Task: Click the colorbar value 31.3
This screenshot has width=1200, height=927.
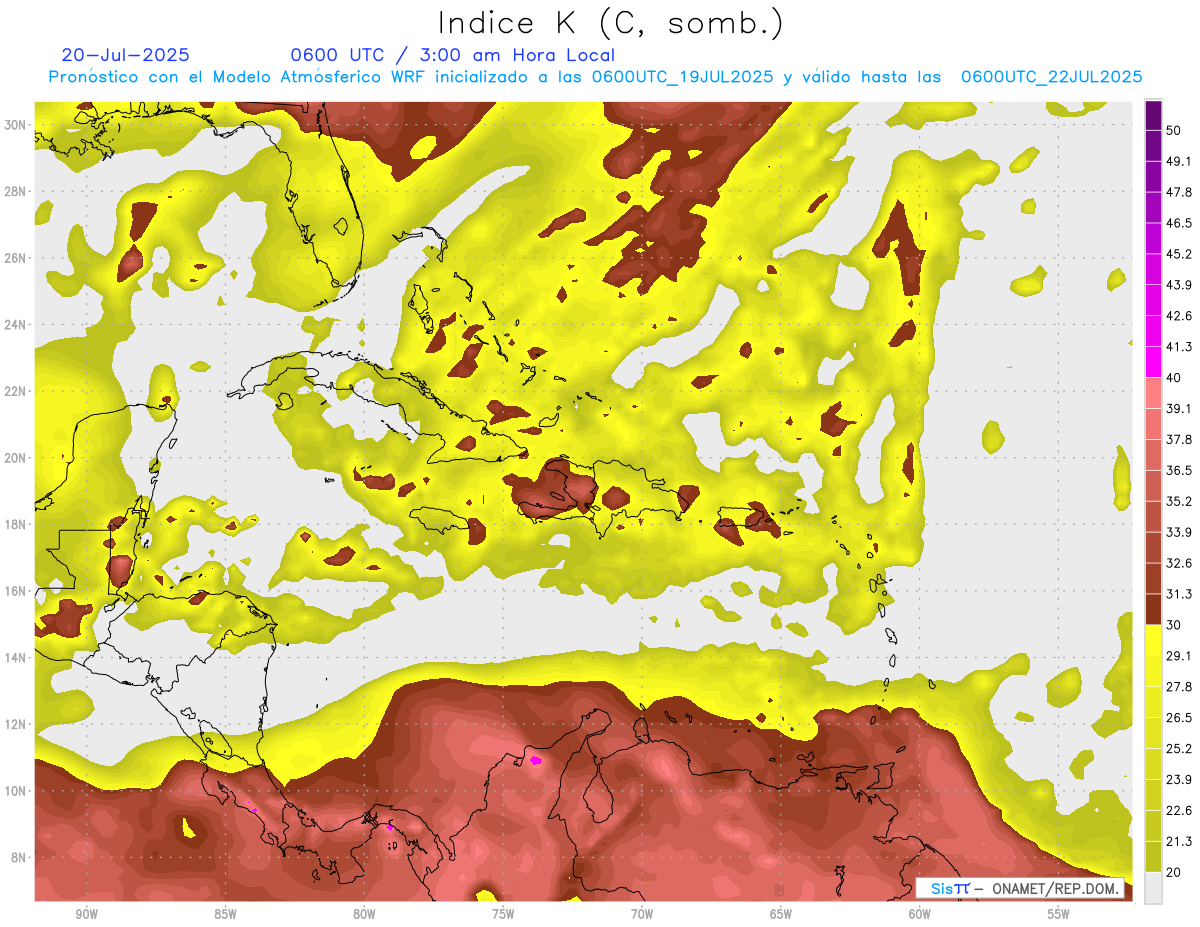Action: pyautogui.click(x=1178, y=594)
